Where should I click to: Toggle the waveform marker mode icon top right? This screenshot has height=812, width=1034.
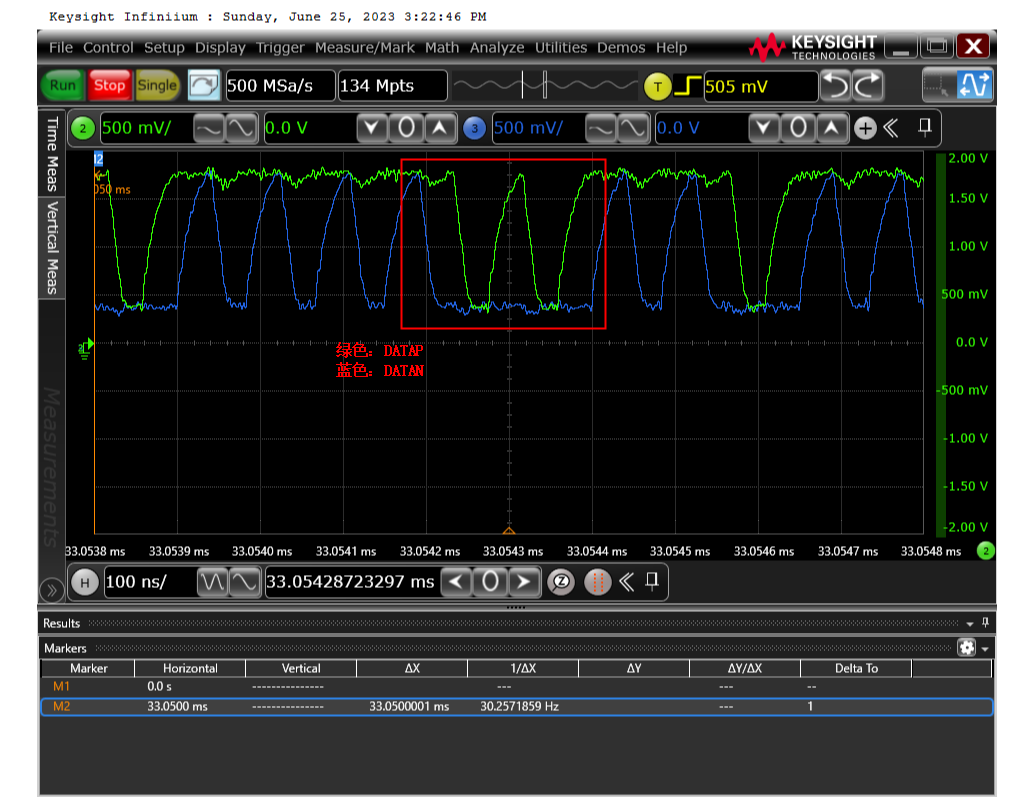coord(974,86)
